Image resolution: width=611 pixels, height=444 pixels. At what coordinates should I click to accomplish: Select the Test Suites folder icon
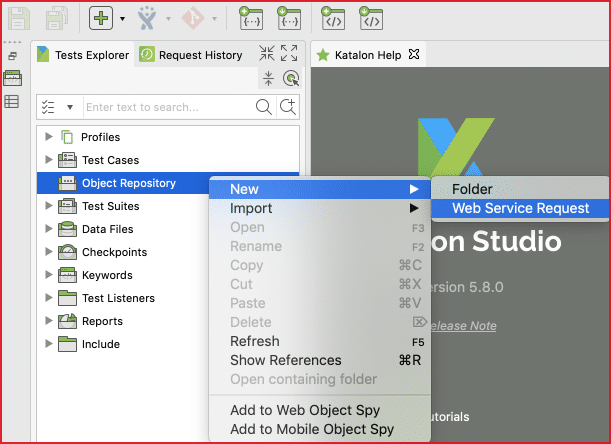click(67, 206)
